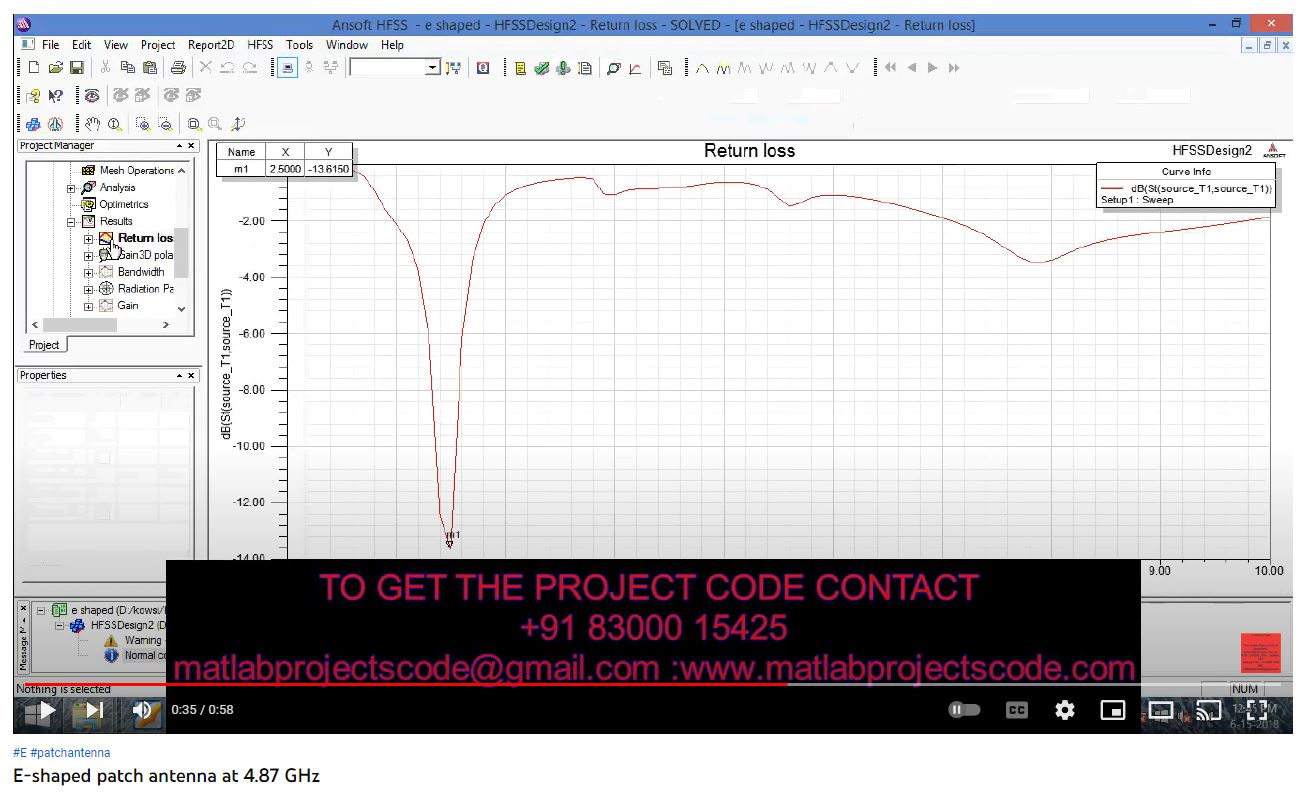Image resolution: width=1304 pixels, height=794 pixels.
Task: Open the Help menu
Action: 392,45
